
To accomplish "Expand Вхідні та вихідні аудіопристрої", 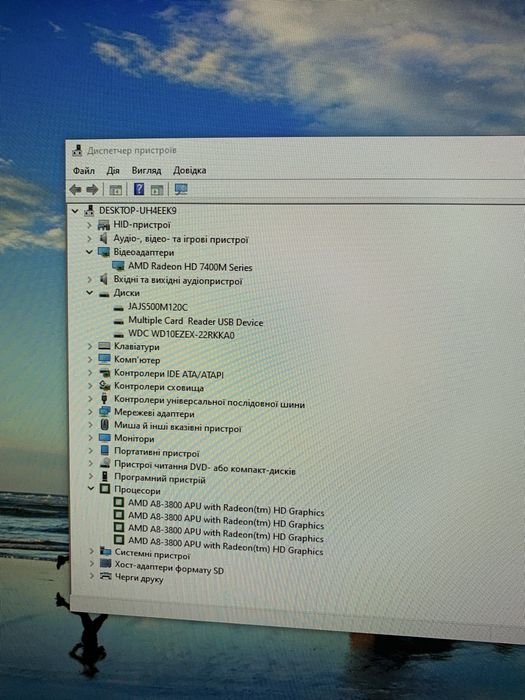I will (90, 279).
